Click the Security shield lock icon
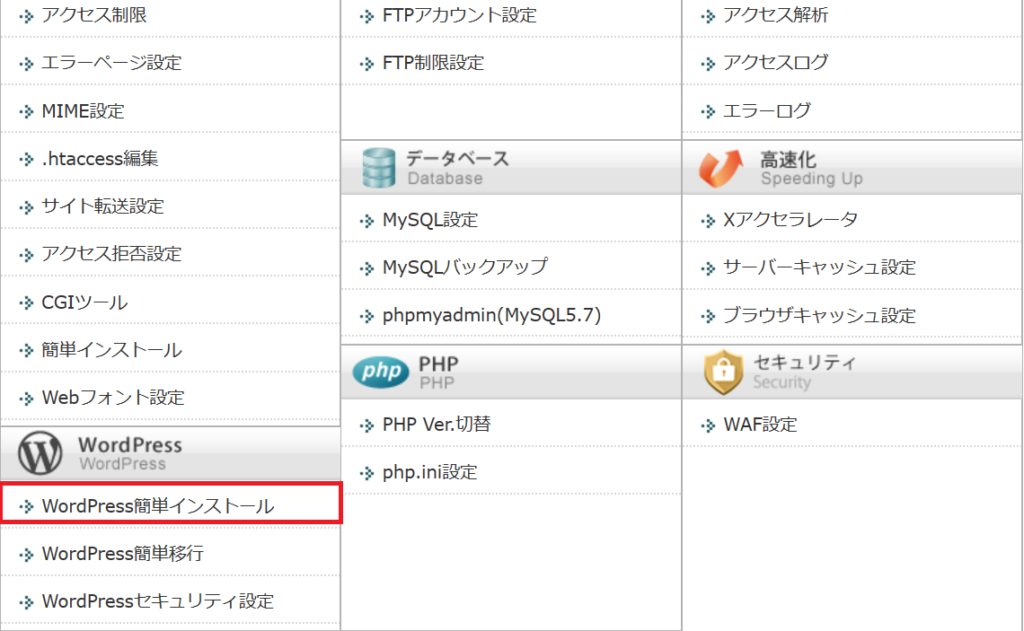The image size is (1024, 631). tap(724, 372)
